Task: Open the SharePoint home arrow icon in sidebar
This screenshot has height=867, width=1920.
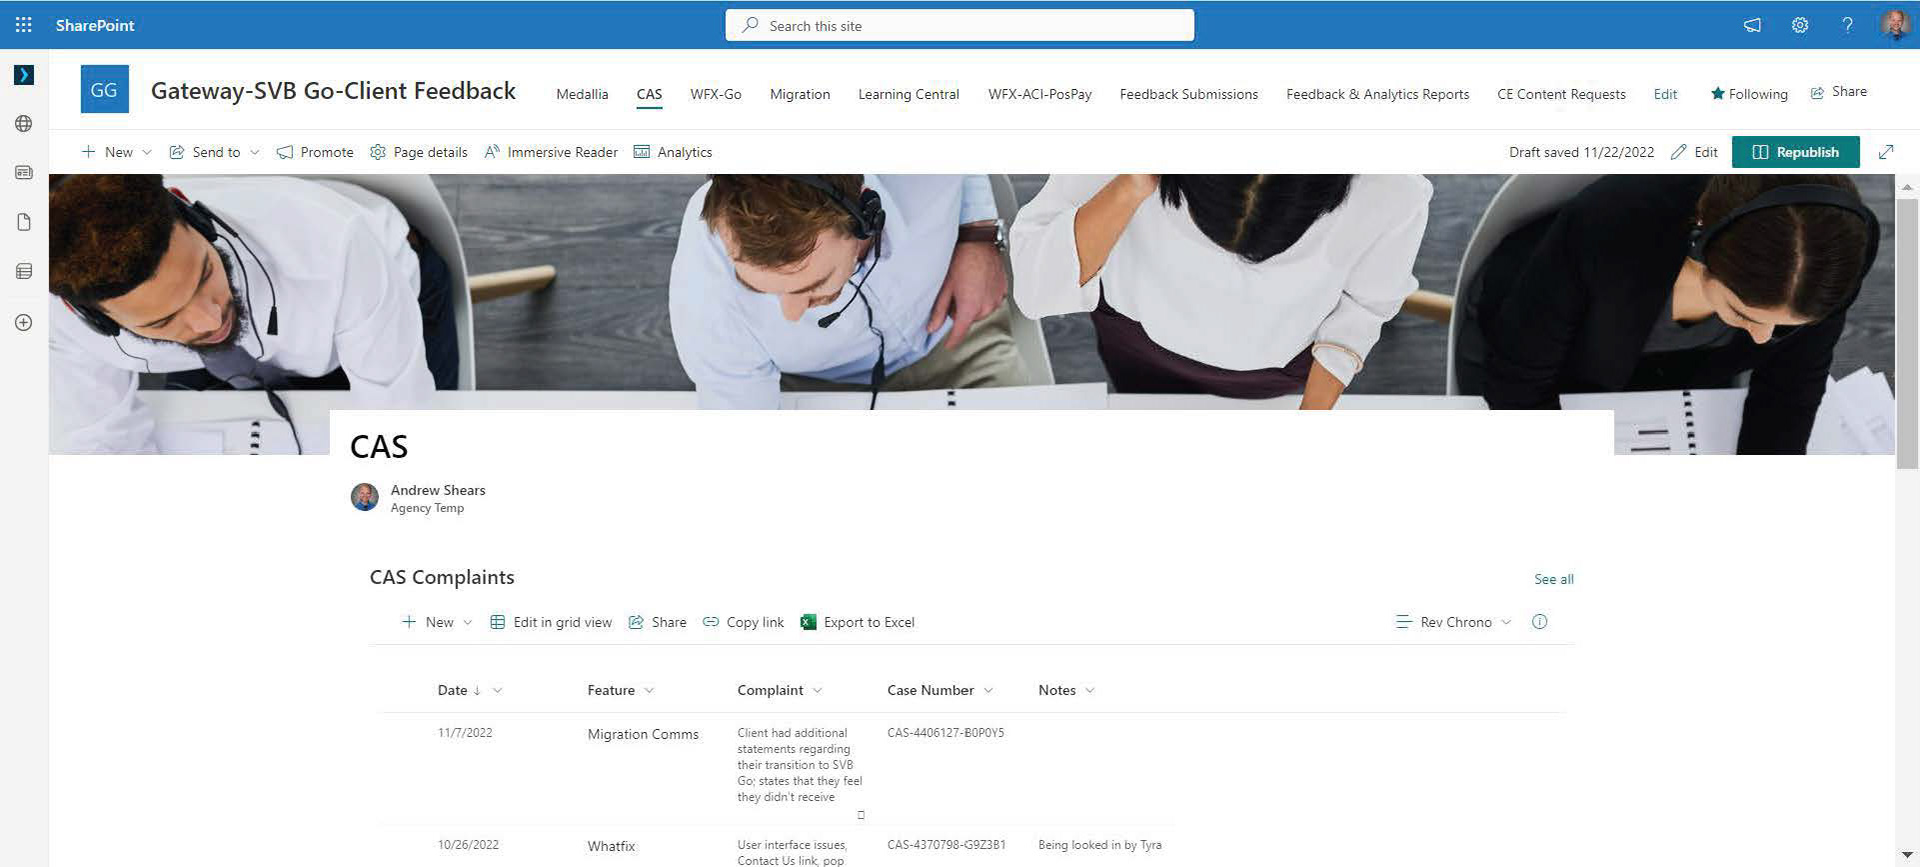Action: (24, 75)
